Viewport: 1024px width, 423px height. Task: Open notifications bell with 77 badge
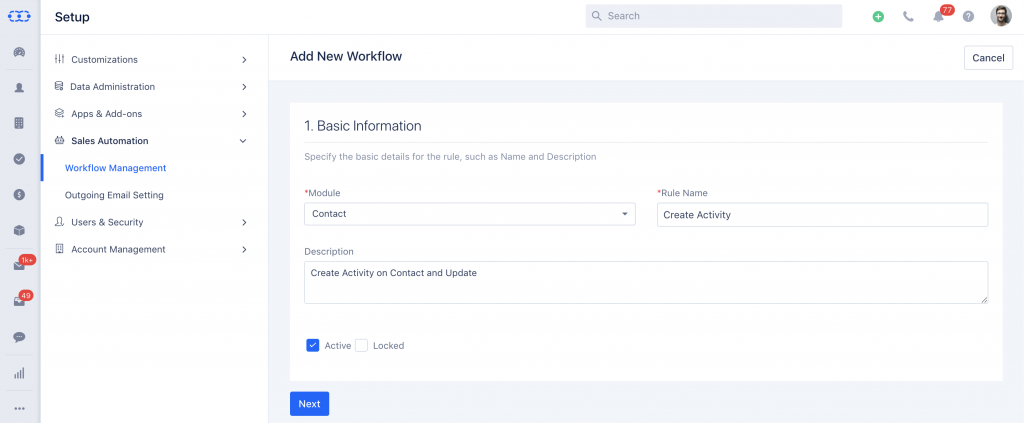938,17
